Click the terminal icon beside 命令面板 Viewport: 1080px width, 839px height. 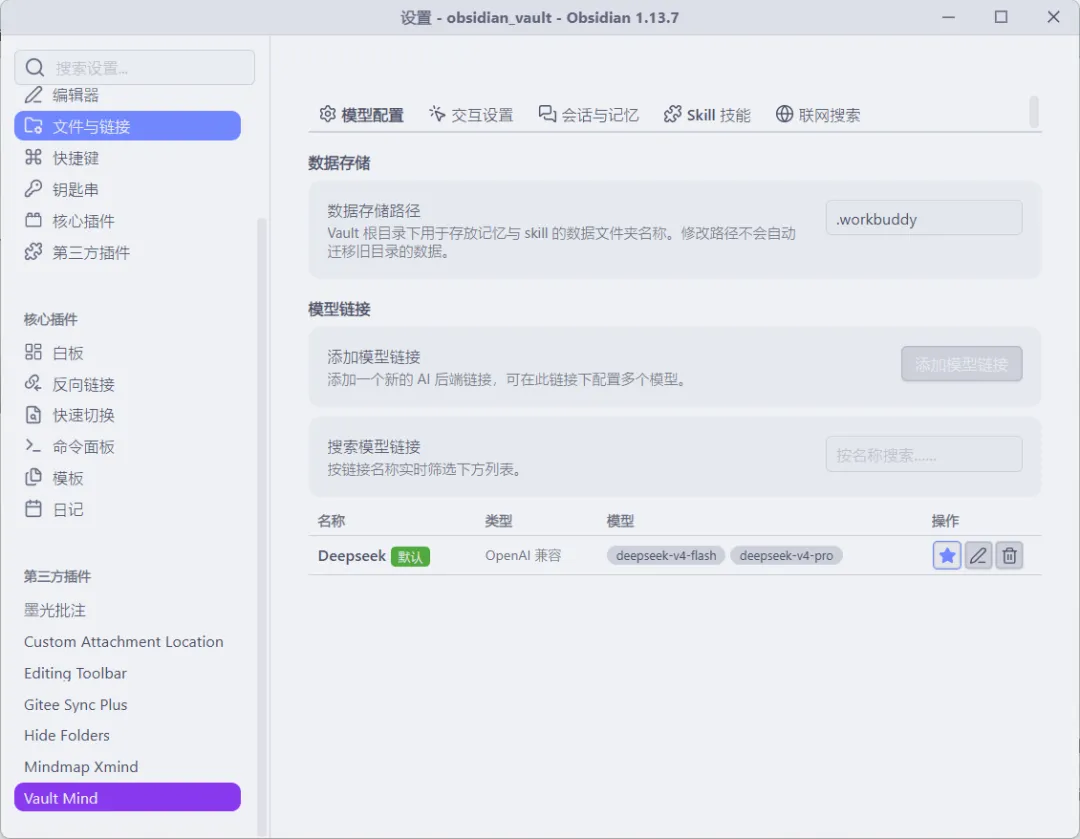pos(33,446)
